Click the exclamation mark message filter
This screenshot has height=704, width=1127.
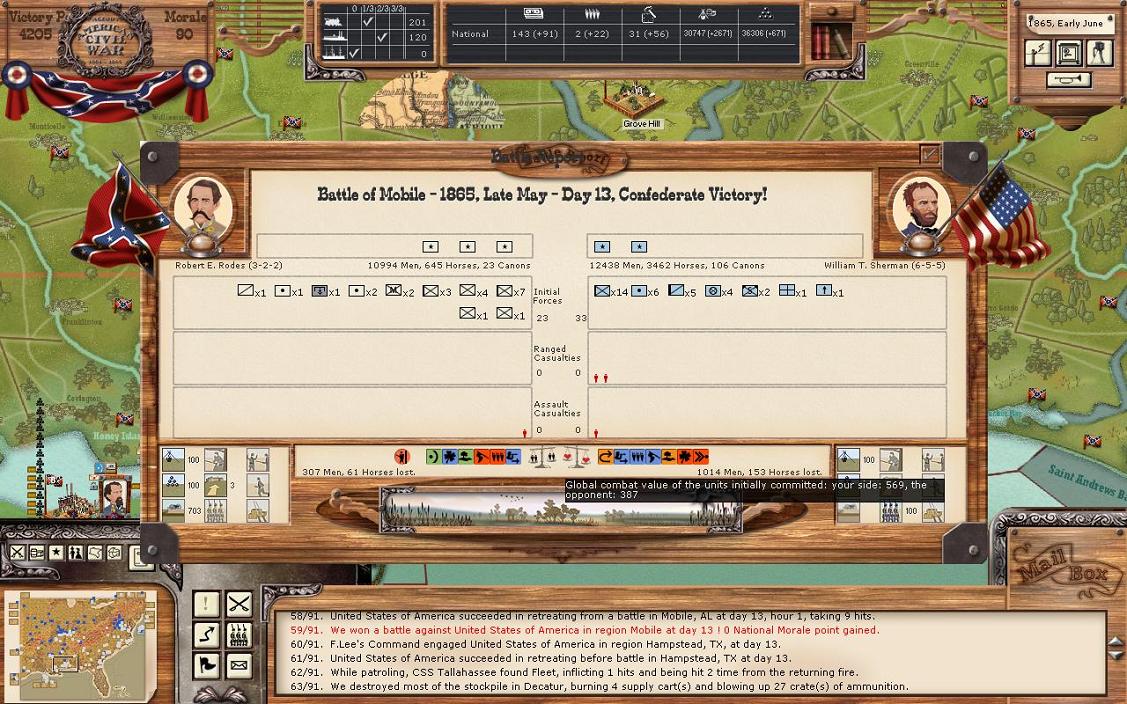[x=206, y=604]
